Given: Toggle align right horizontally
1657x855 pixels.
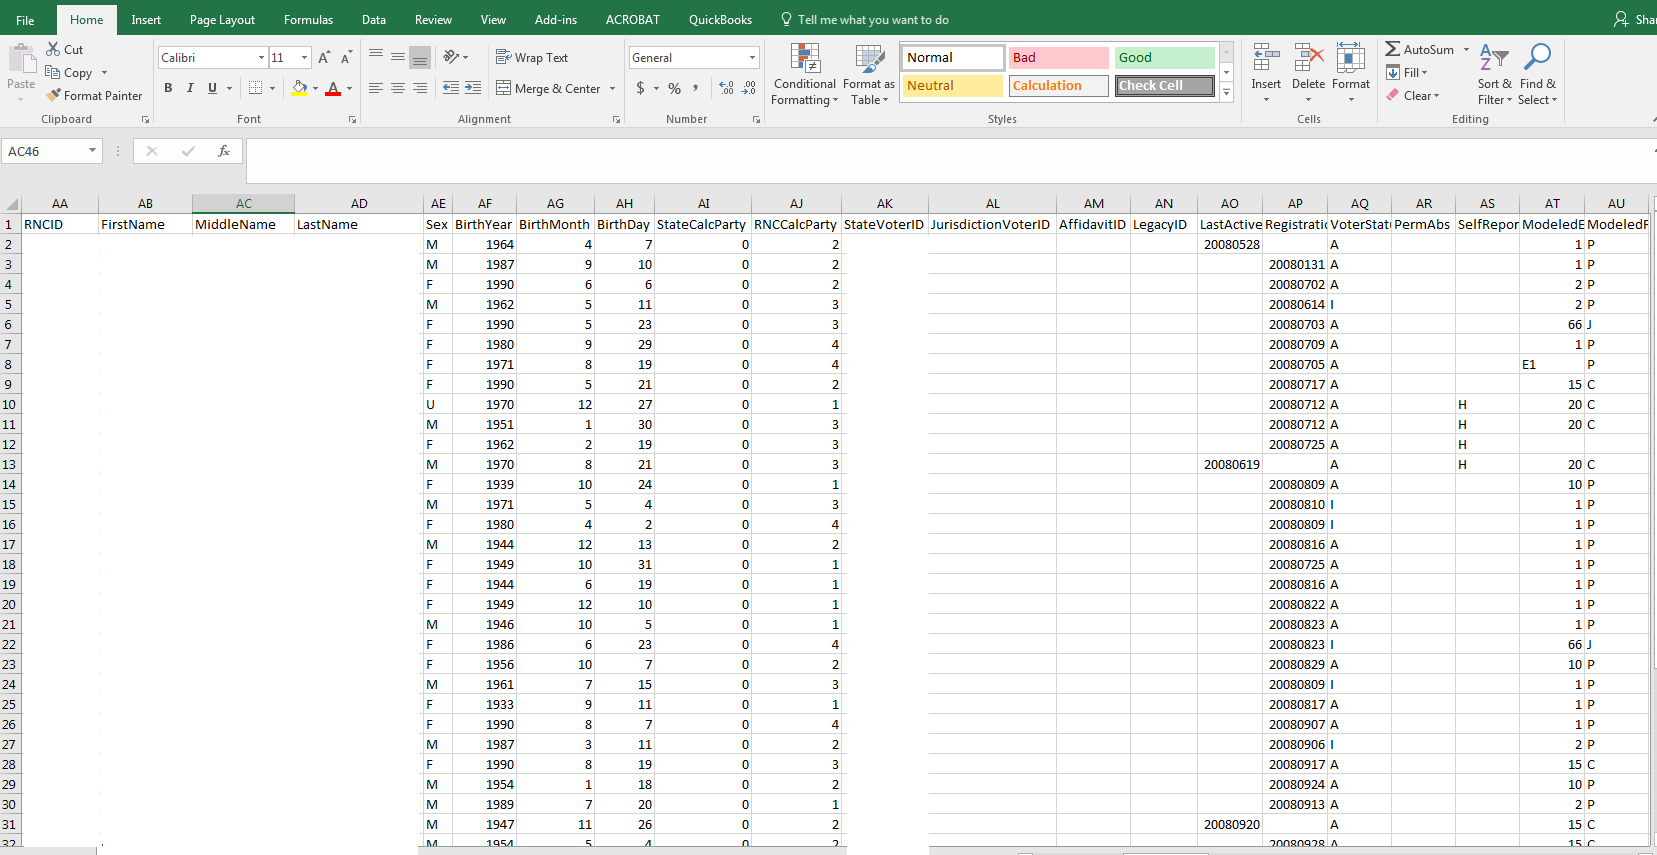Looking at the screenshot, I should click(x=420, y=88).
